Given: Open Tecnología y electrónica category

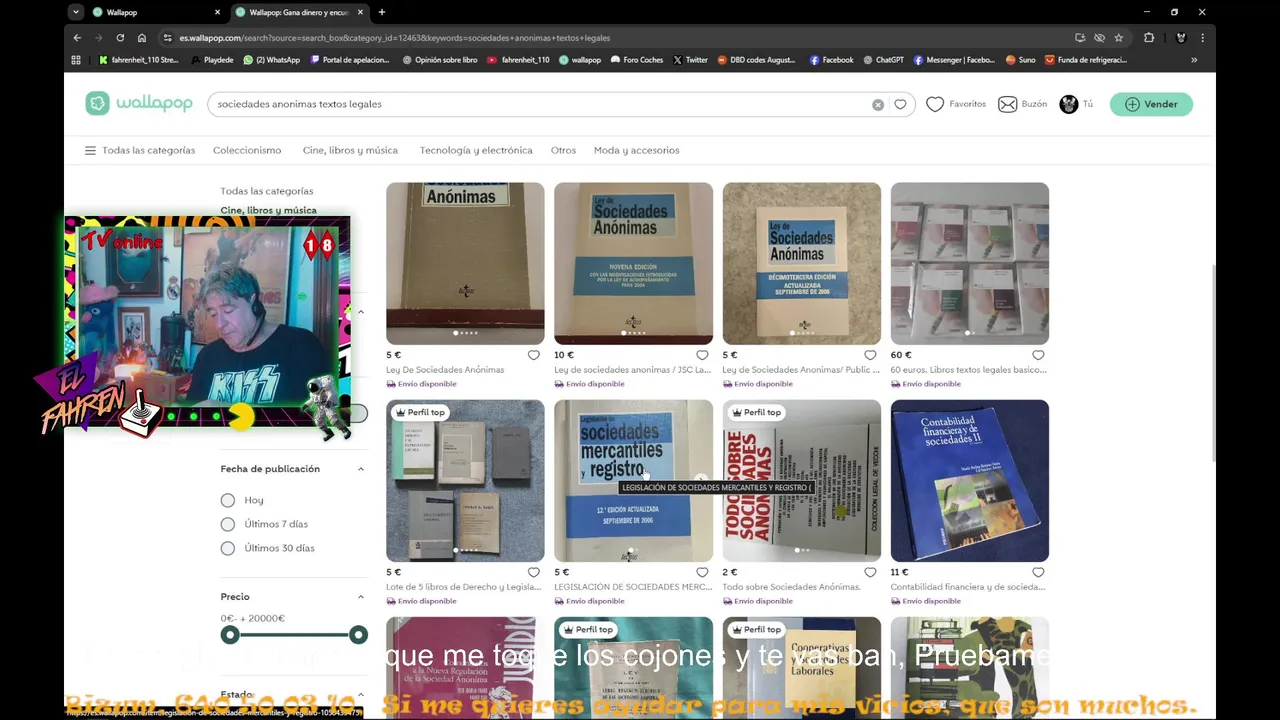Looking at the screenshot, I should tap(476, 150).
